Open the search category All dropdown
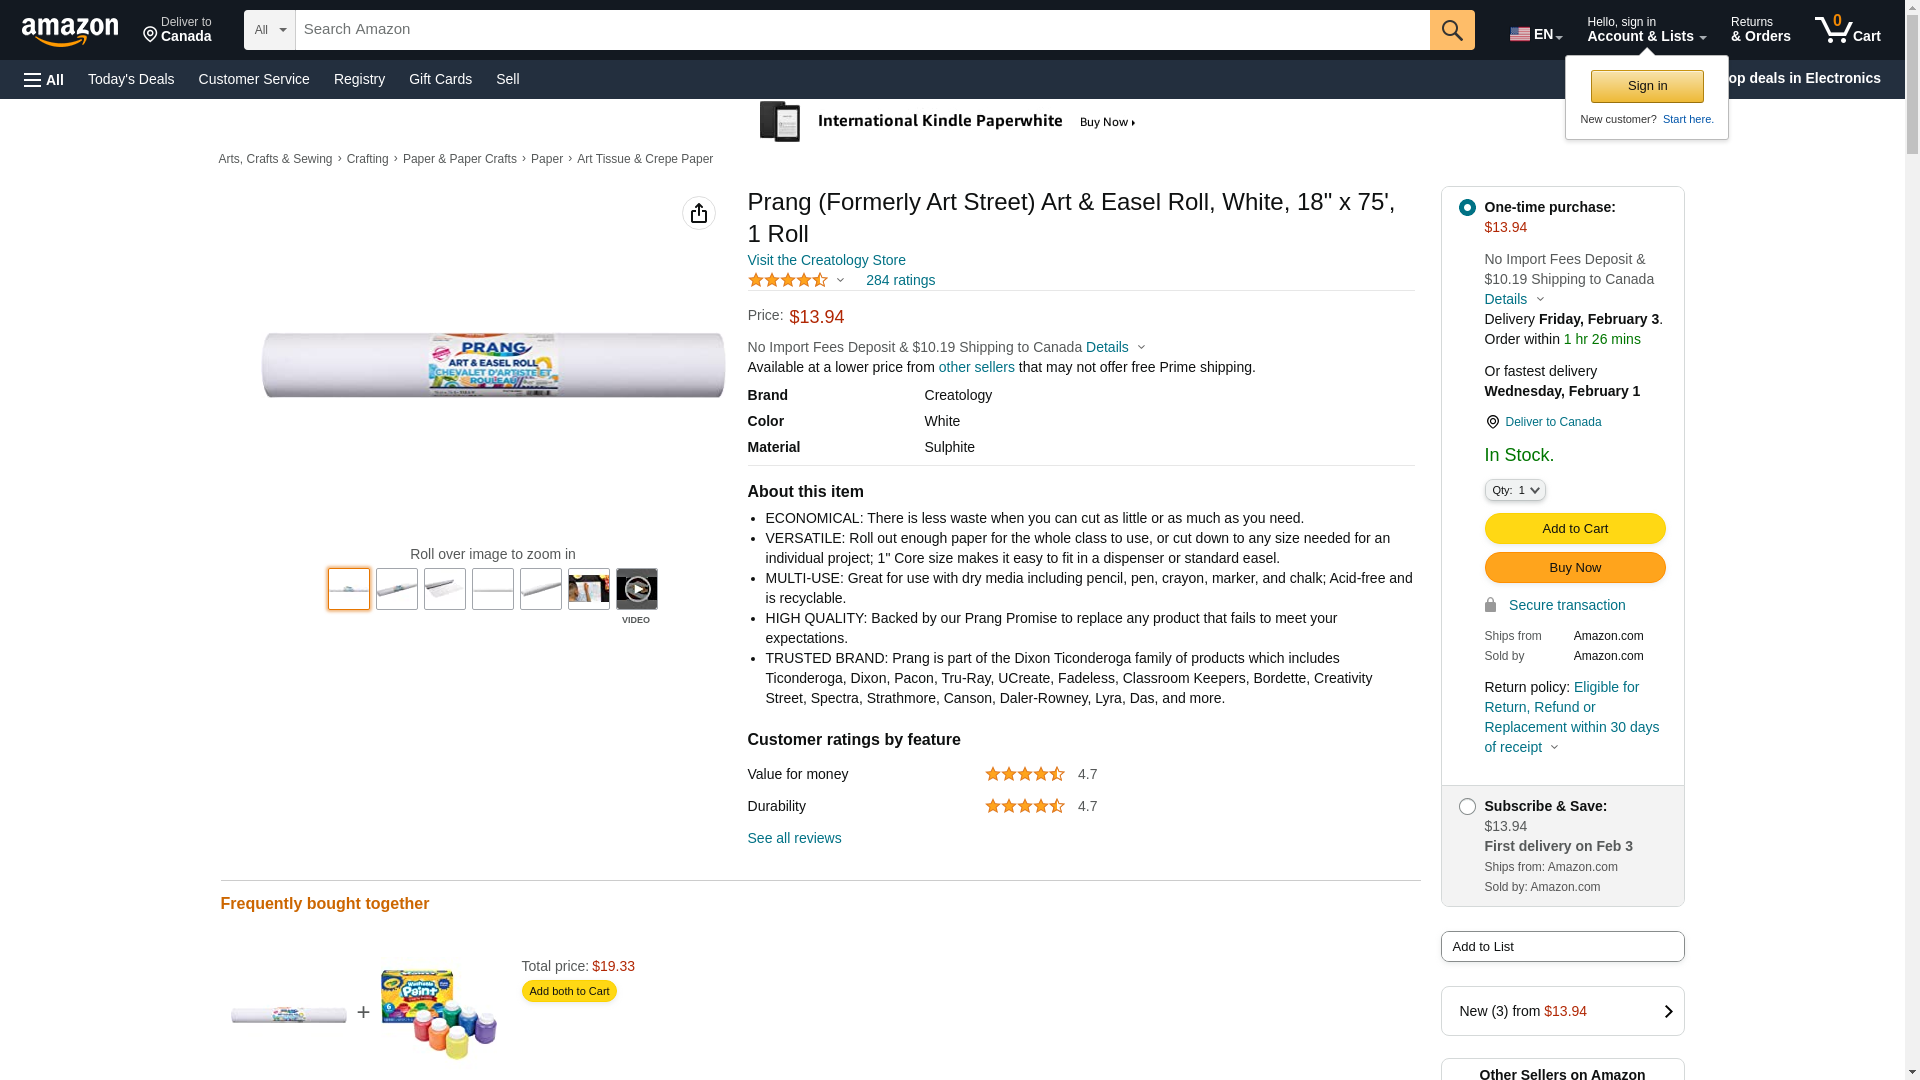Image resolution: width=1920 pixels, height=1080 pixels. click(269, 30)
